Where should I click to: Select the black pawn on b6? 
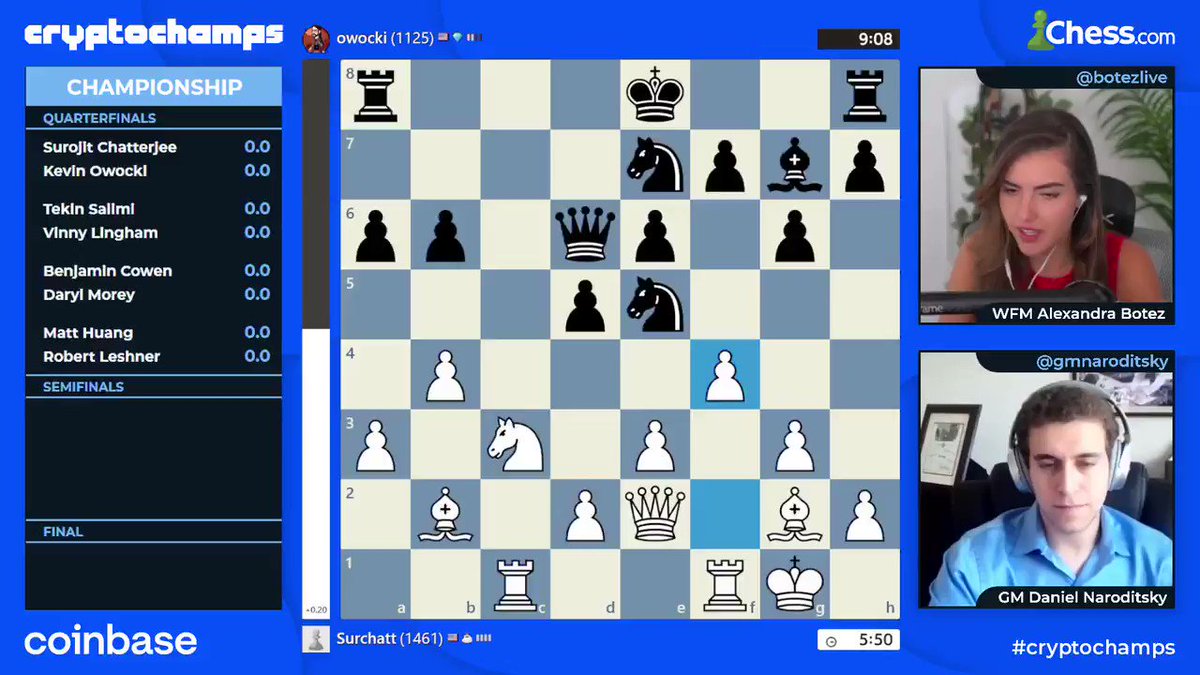(445, 235)
